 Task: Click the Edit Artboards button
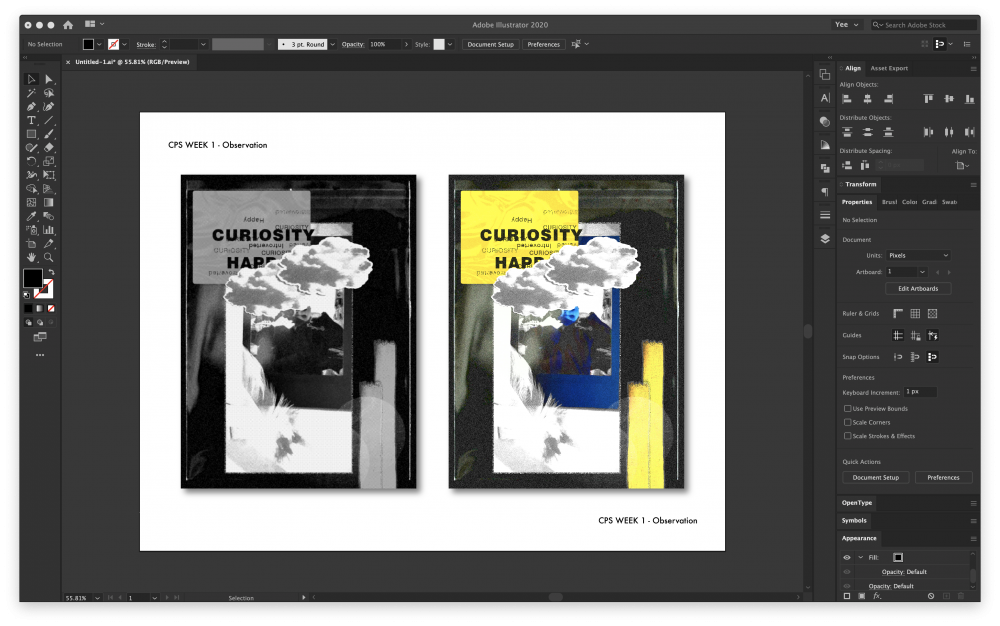pos(918,289)
